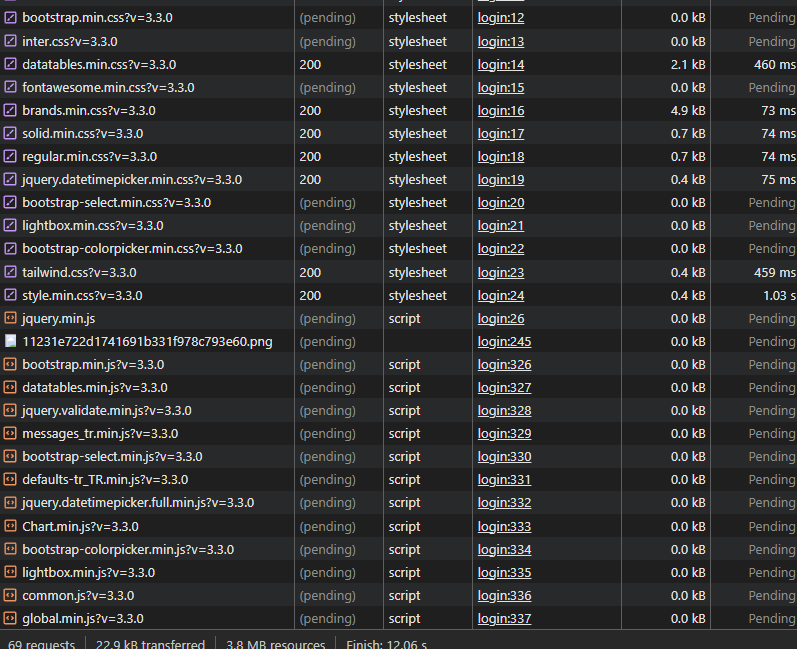Open initiator link login:326
Image resolution: width=797 pixels, height=649 pixels.
coord(504,364)
